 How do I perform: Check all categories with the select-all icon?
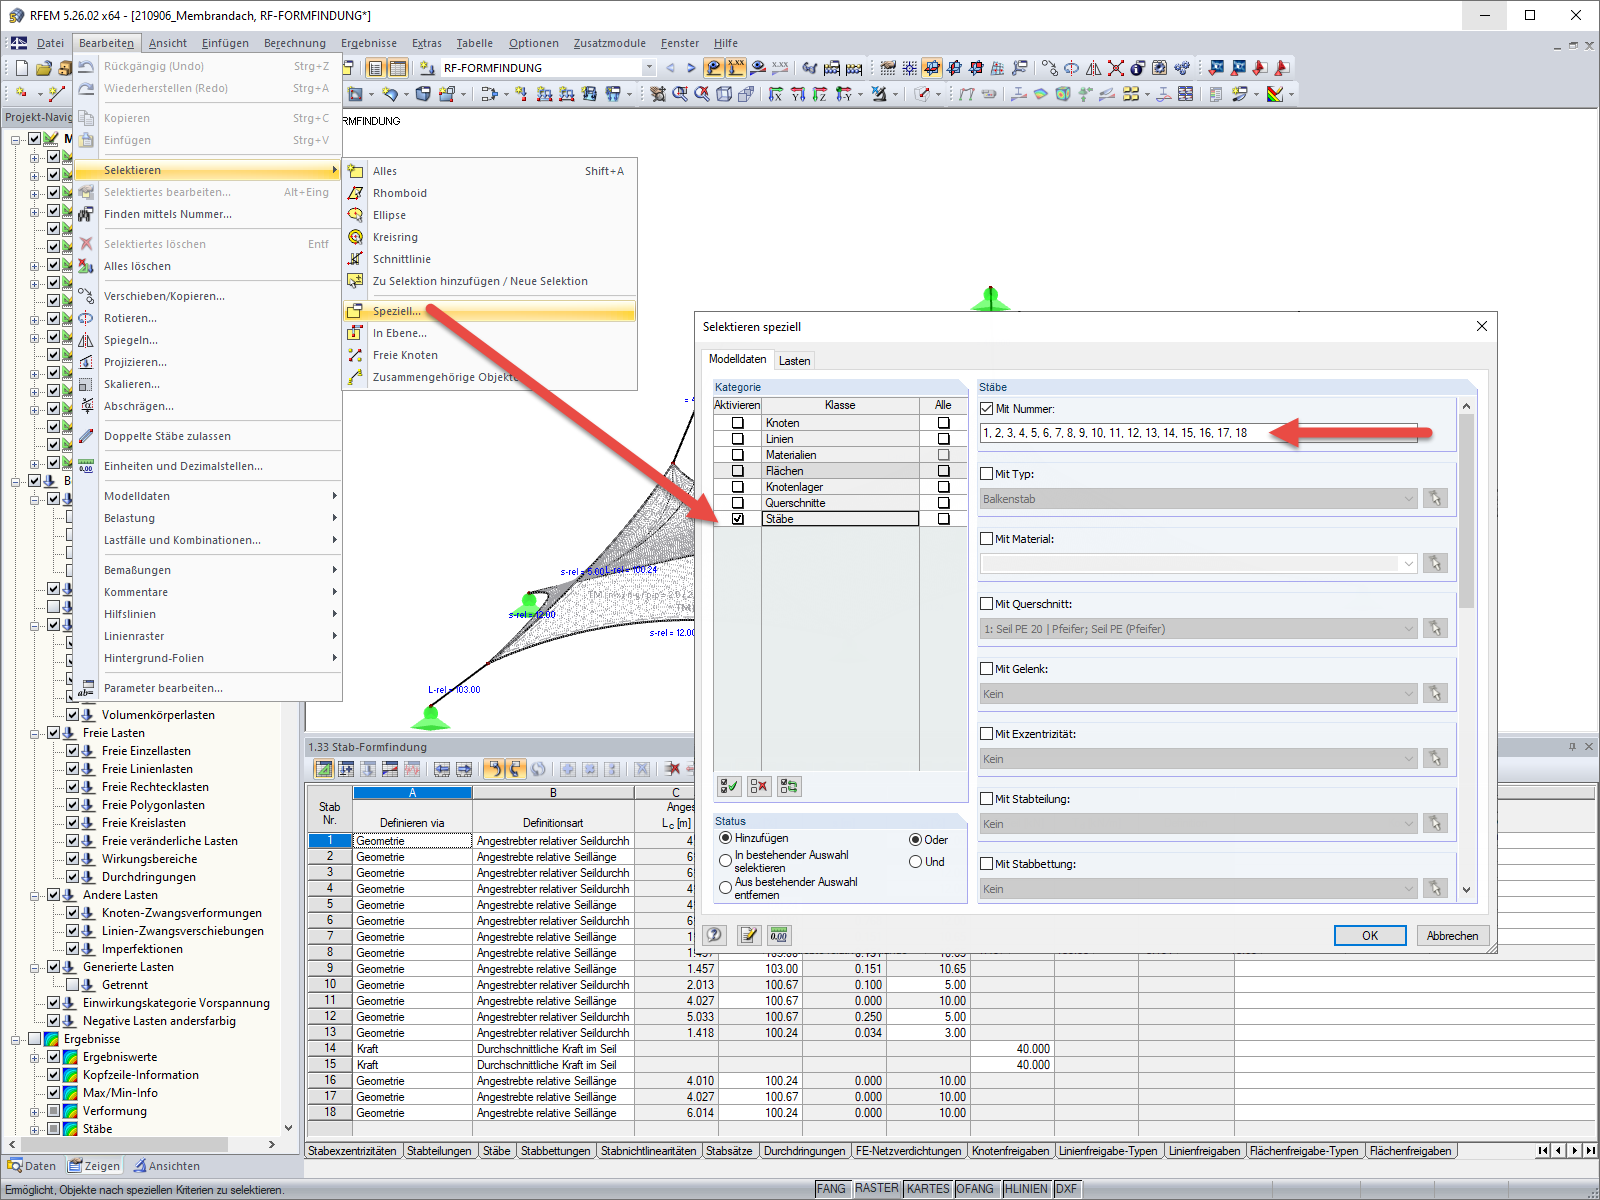tap(730, 787)
